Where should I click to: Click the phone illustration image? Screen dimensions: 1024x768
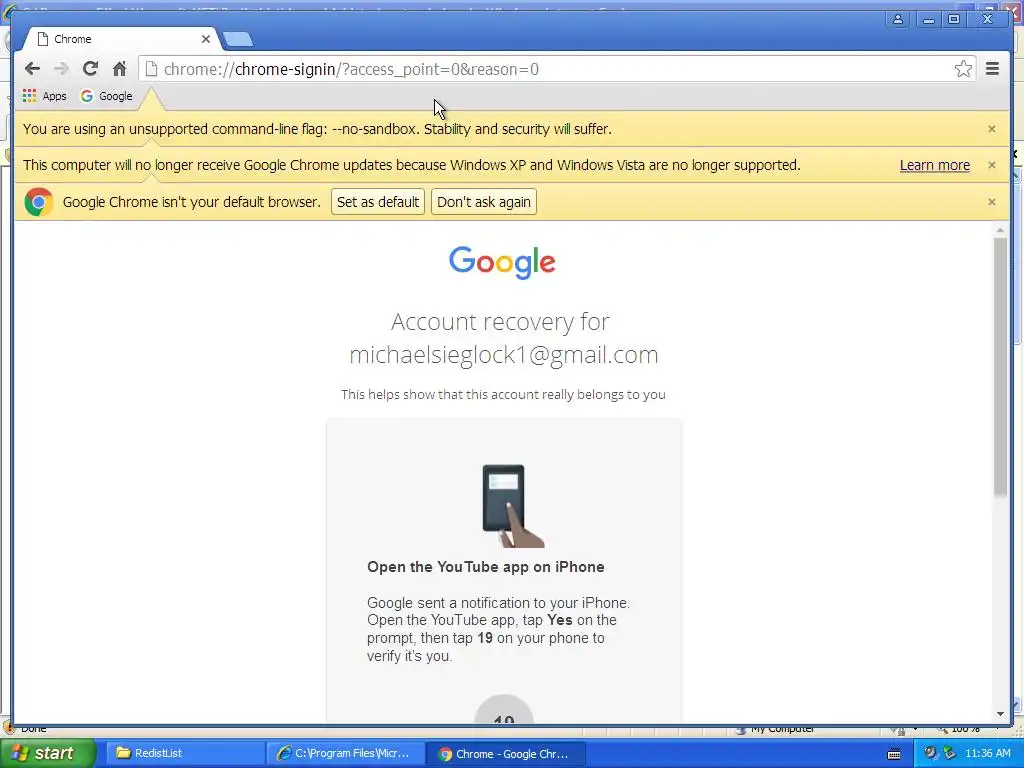point(512,505)
